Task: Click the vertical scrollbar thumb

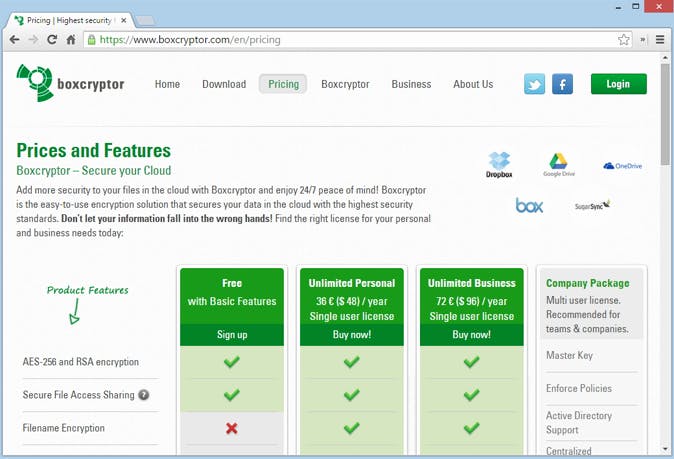Action: (x=665, y=114)
